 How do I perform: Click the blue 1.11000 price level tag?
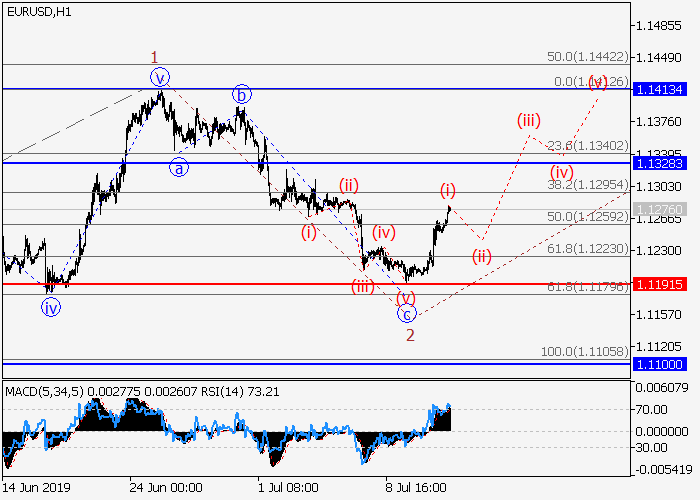click(660, 365)
